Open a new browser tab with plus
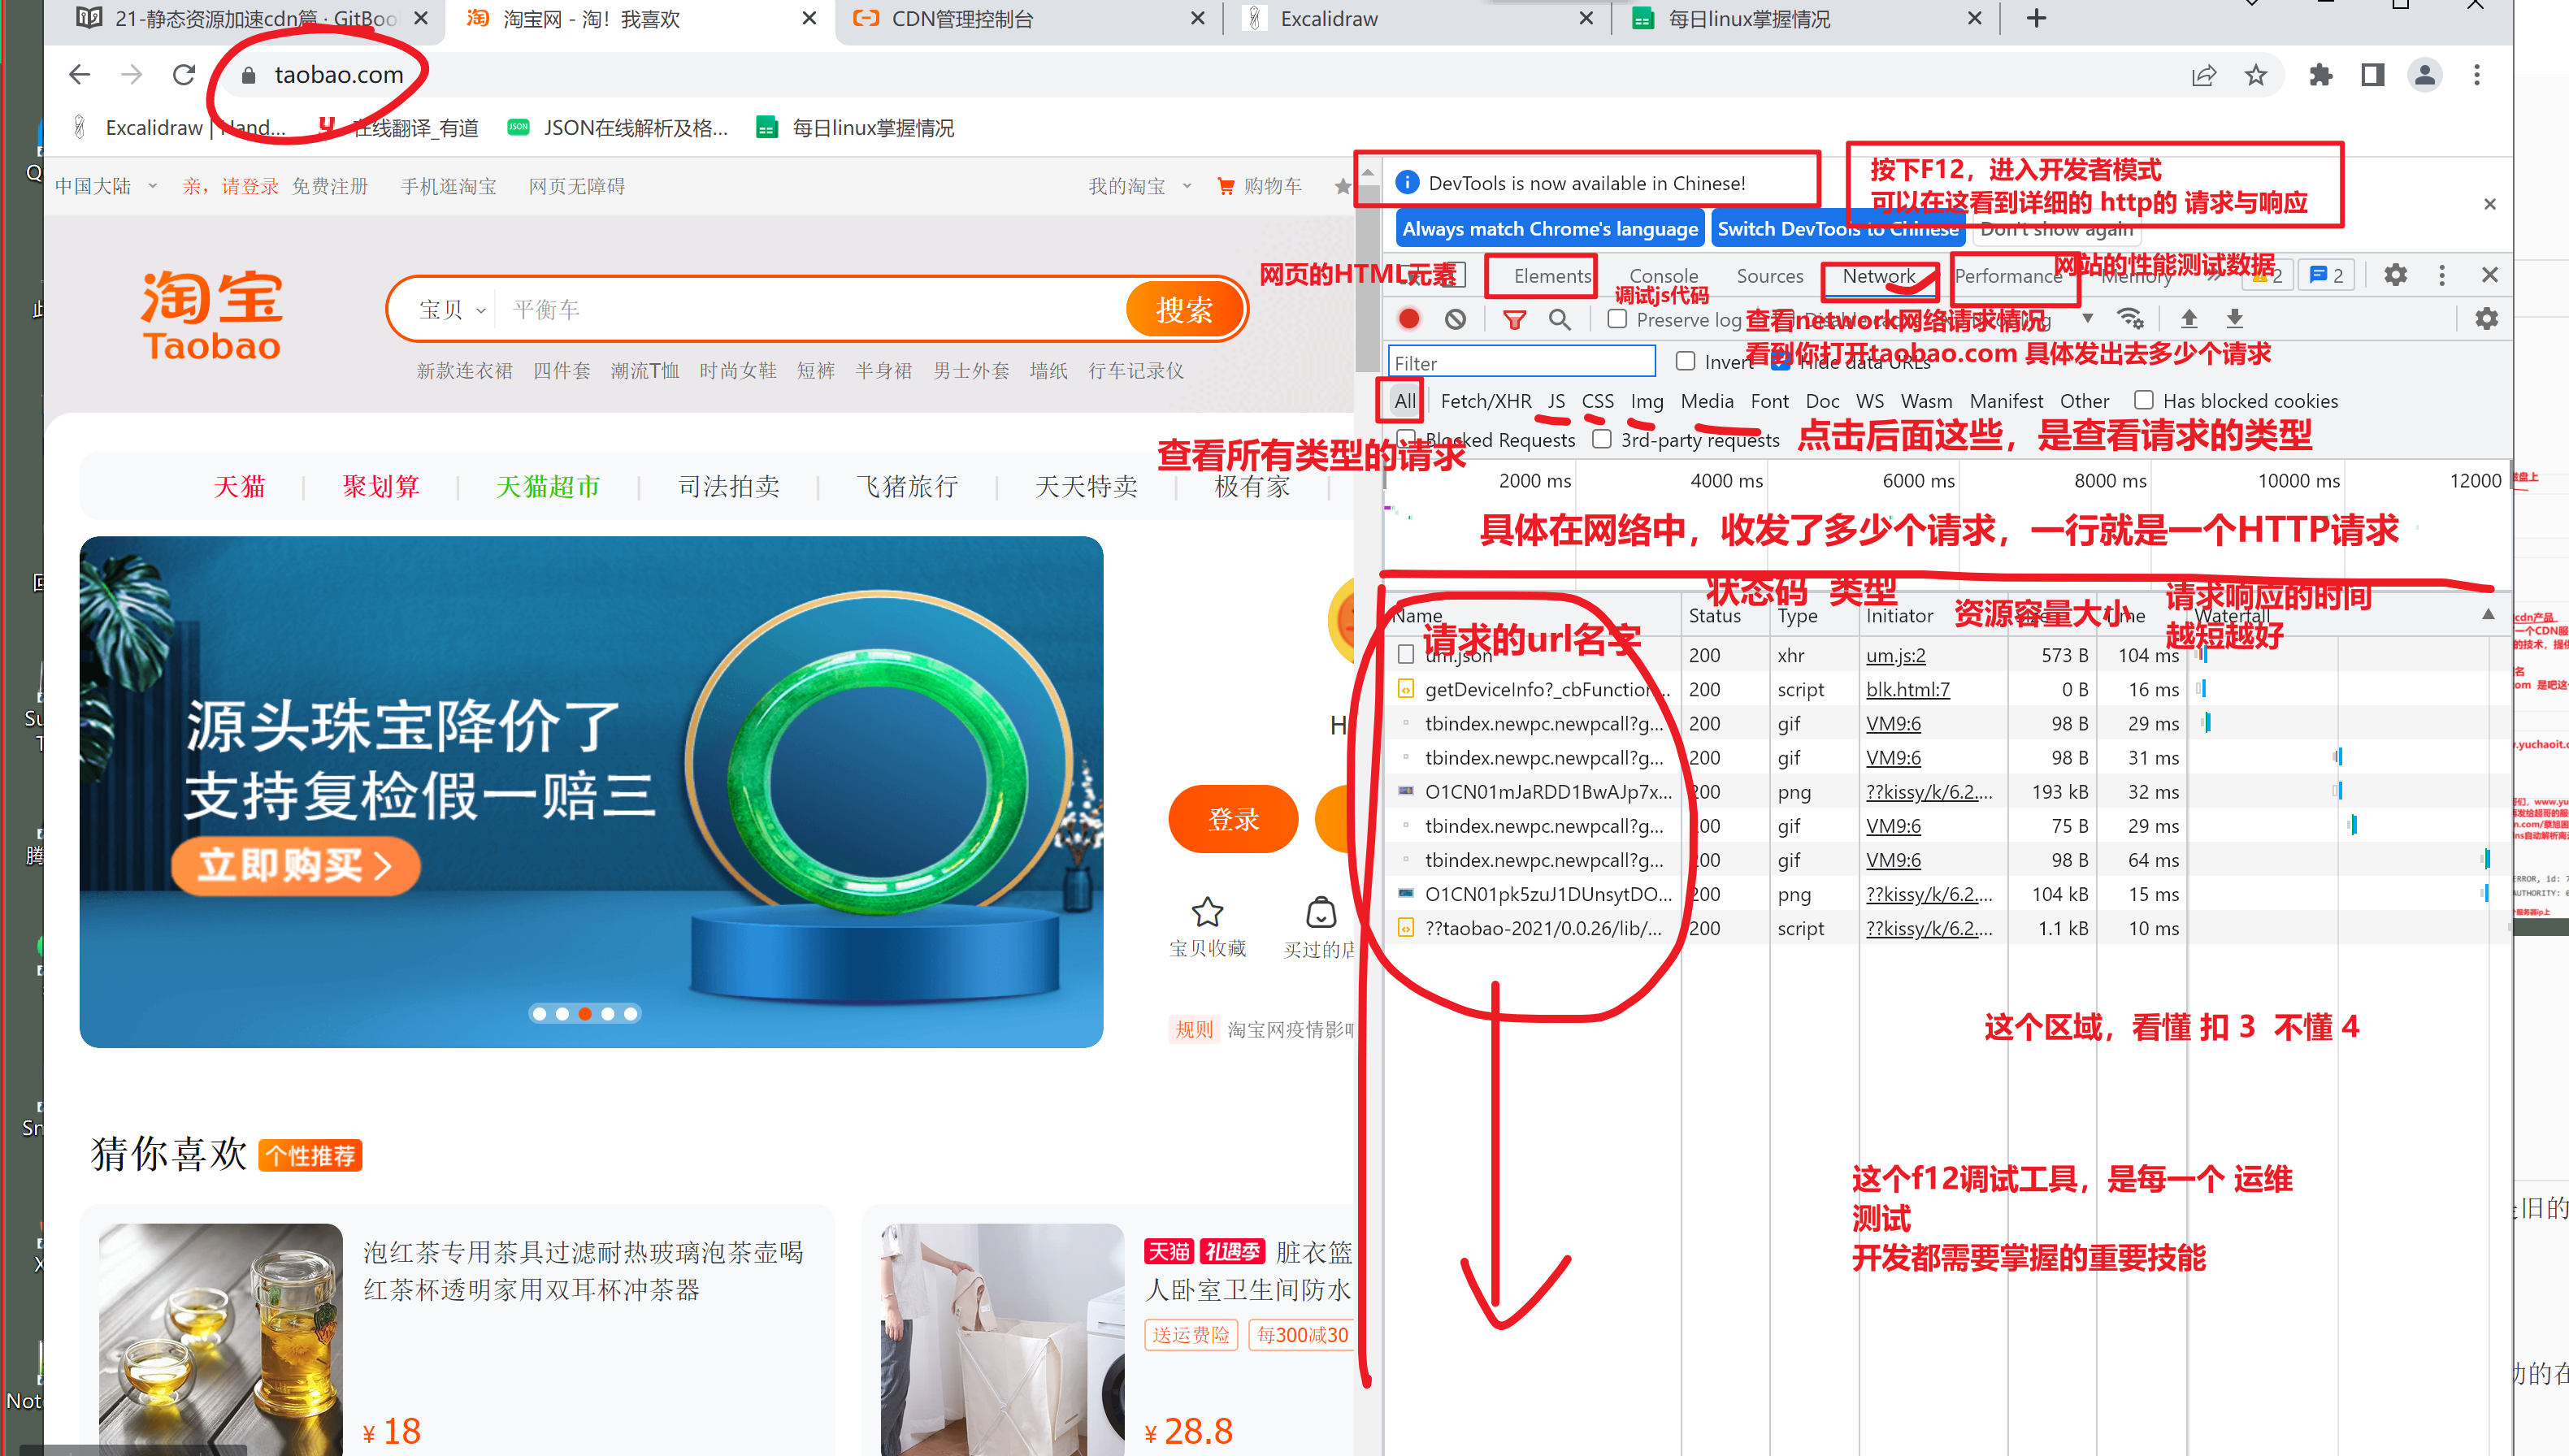 [x=2036, y=18]
